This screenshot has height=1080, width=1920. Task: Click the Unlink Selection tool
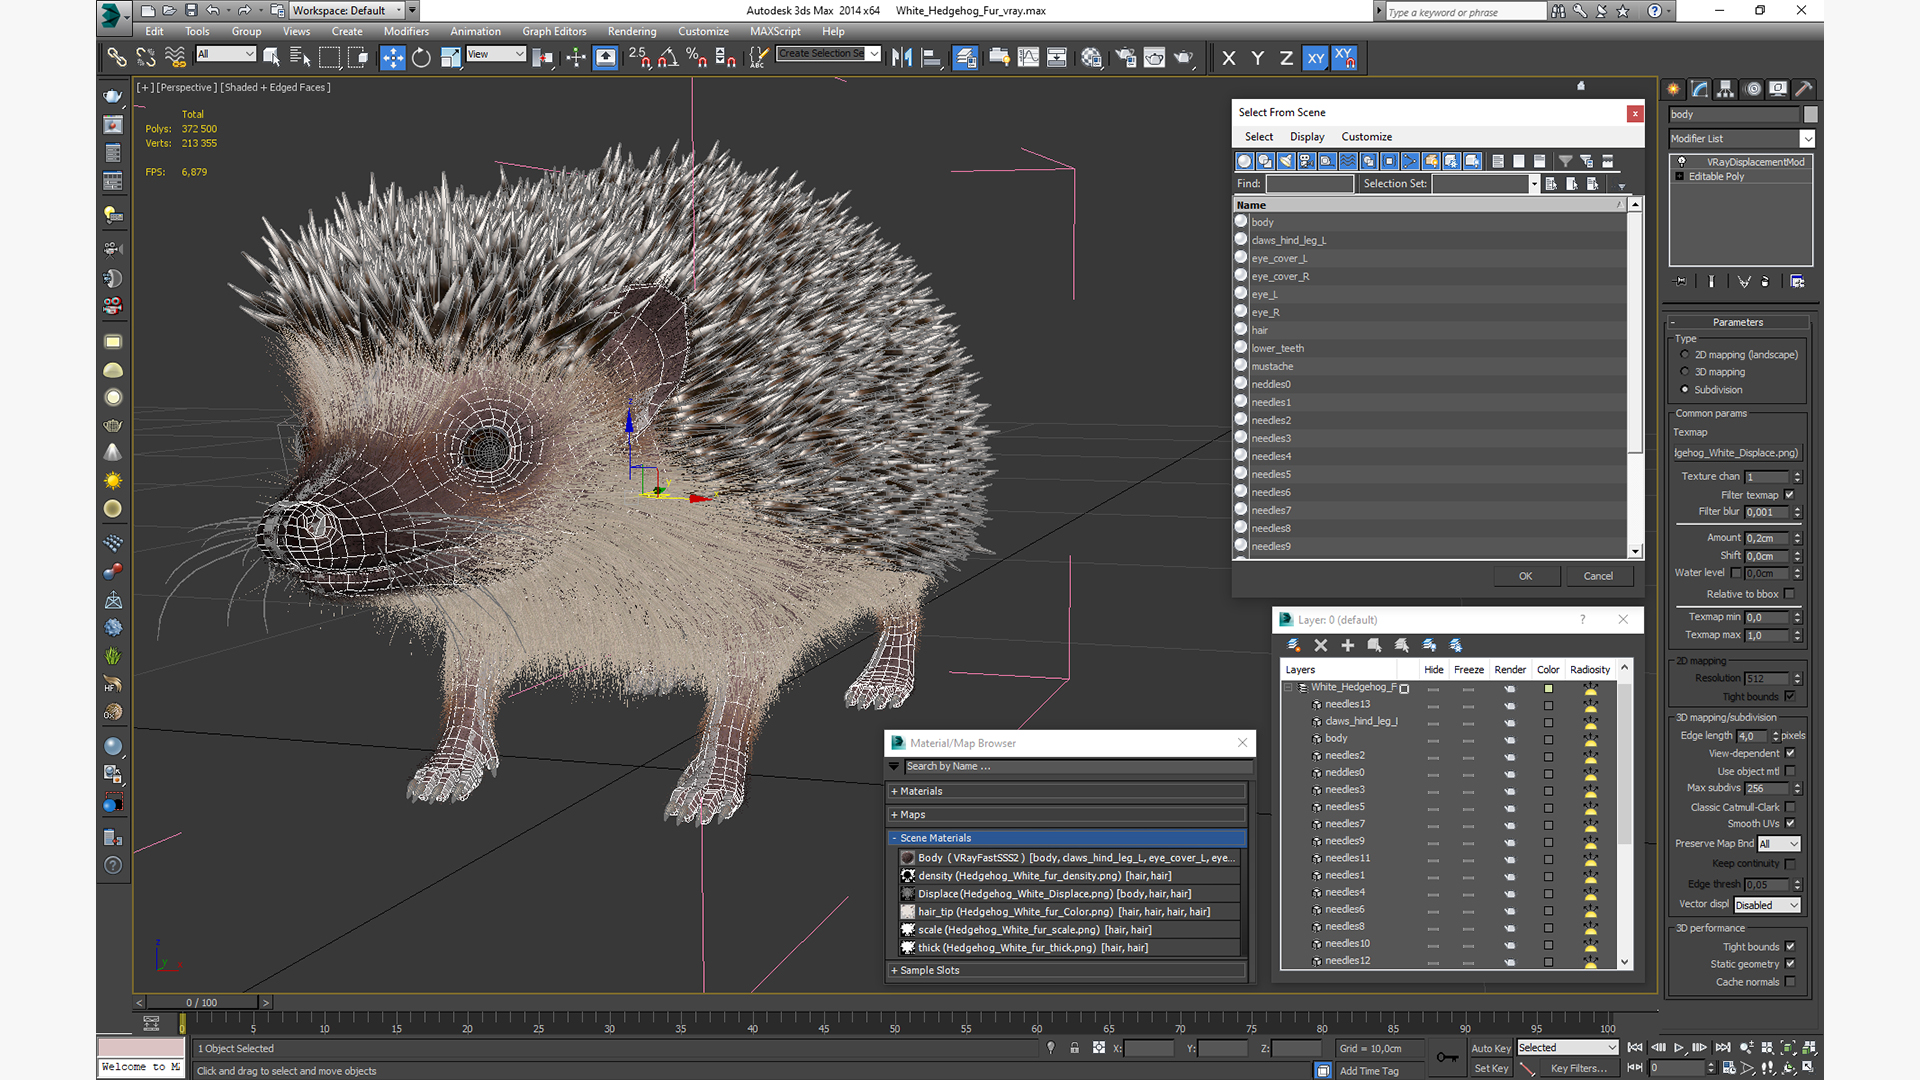(x=146, y=57)
